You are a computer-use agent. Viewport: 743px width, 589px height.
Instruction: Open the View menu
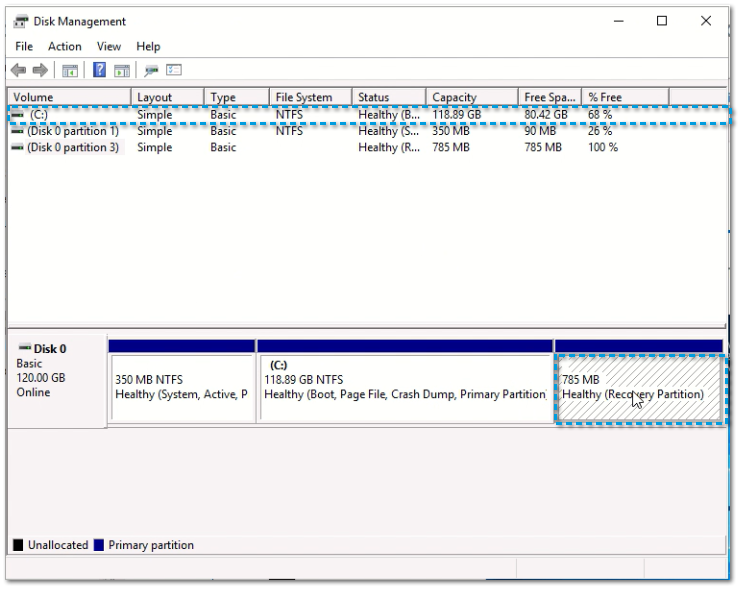pyautogui.click(x=109, y=46)
